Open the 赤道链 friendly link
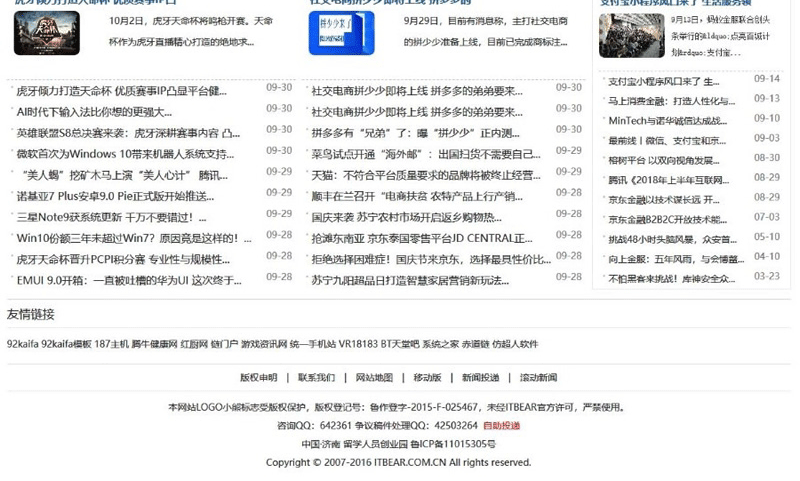 [x=476, y=344]
